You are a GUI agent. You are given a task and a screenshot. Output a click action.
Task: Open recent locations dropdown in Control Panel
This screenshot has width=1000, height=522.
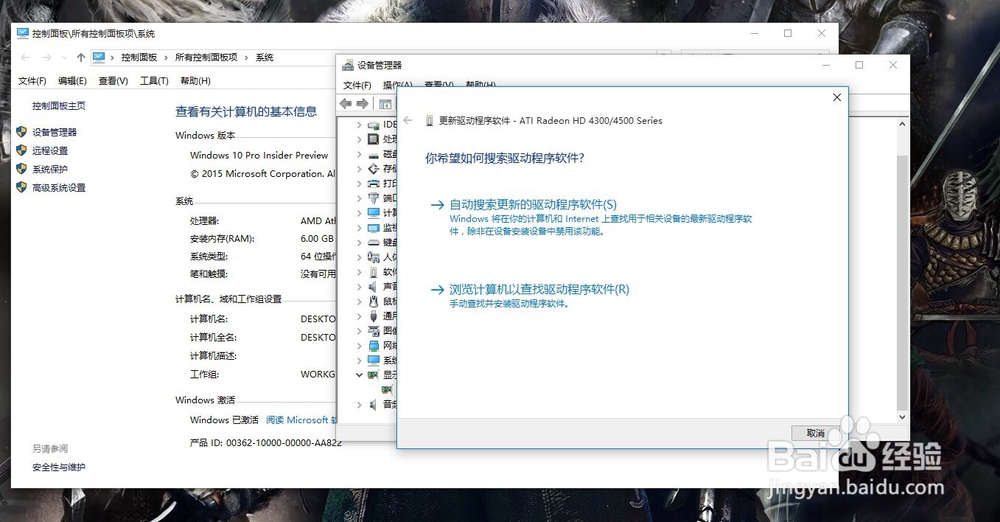64,57
